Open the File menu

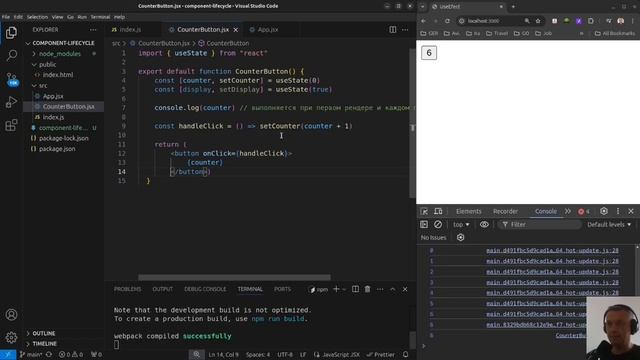tap(6, 17)
